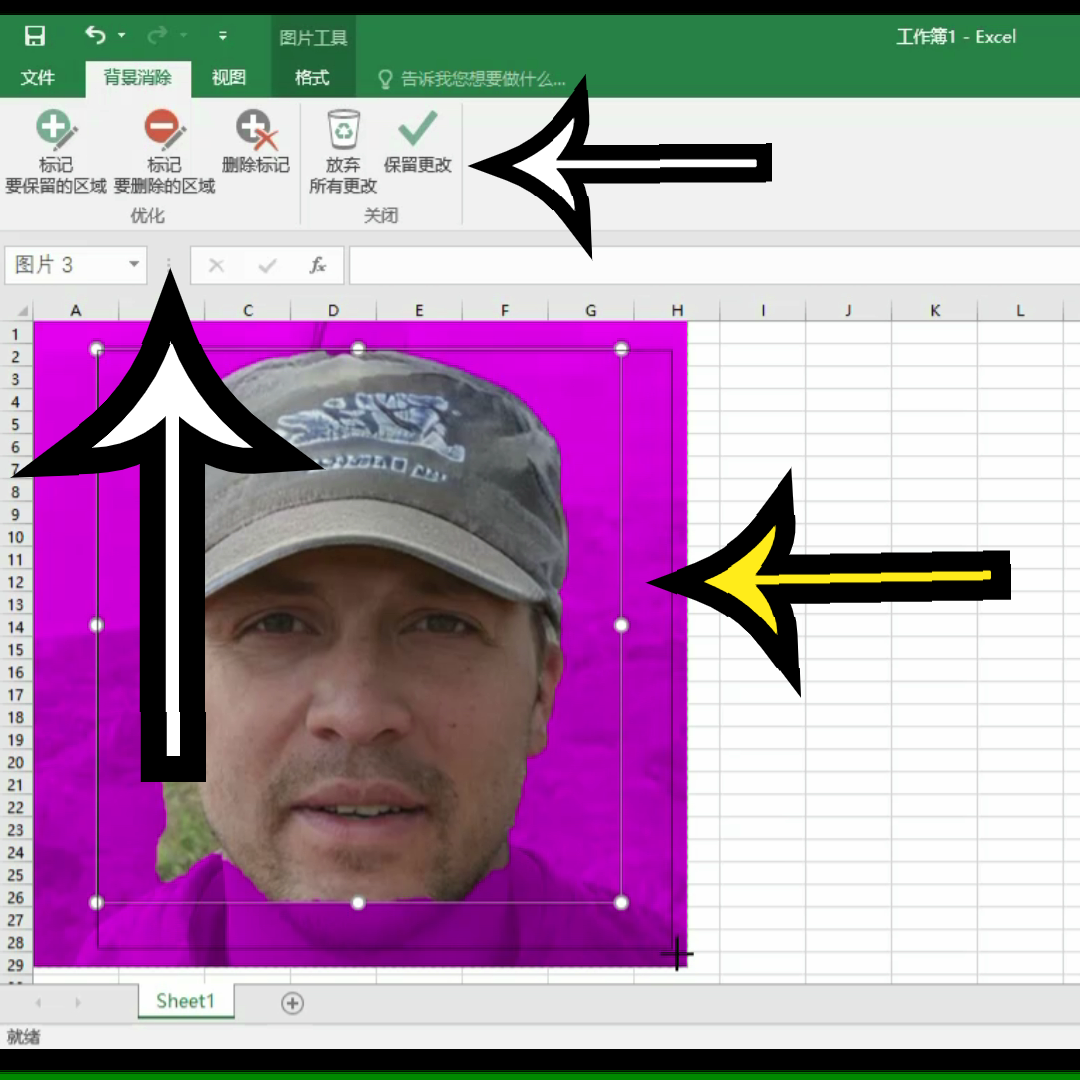Select row 1 header

[x=15, y=335]
